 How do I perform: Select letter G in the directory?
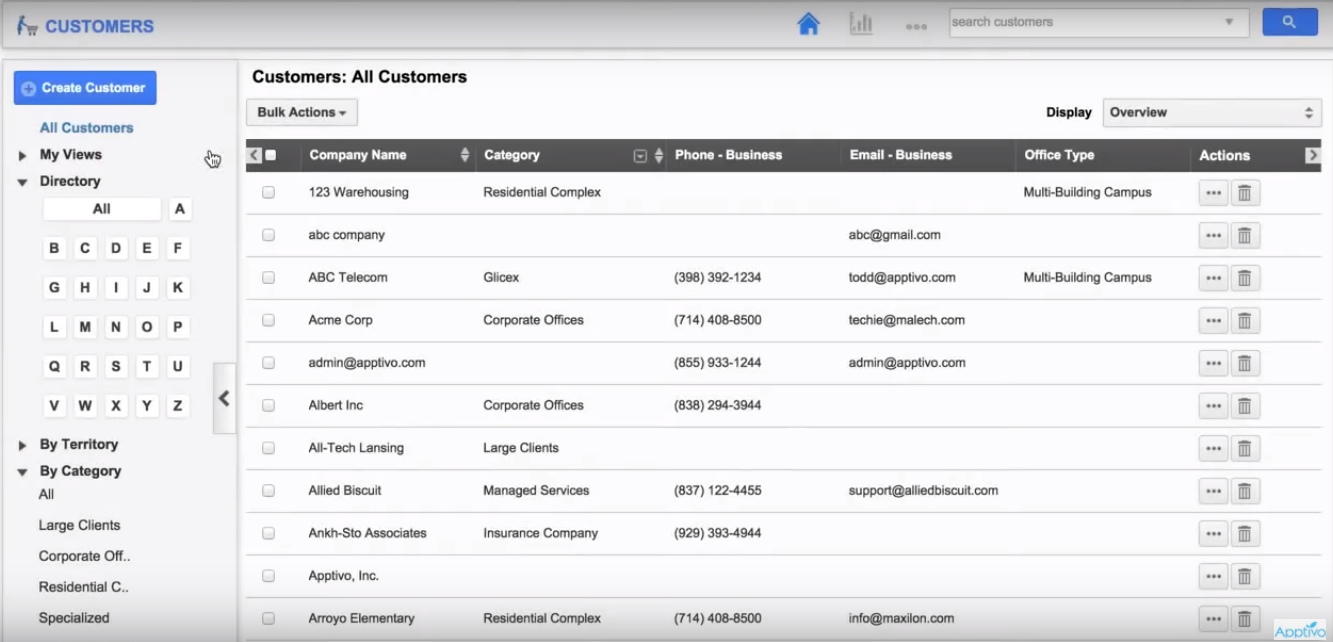54,287
